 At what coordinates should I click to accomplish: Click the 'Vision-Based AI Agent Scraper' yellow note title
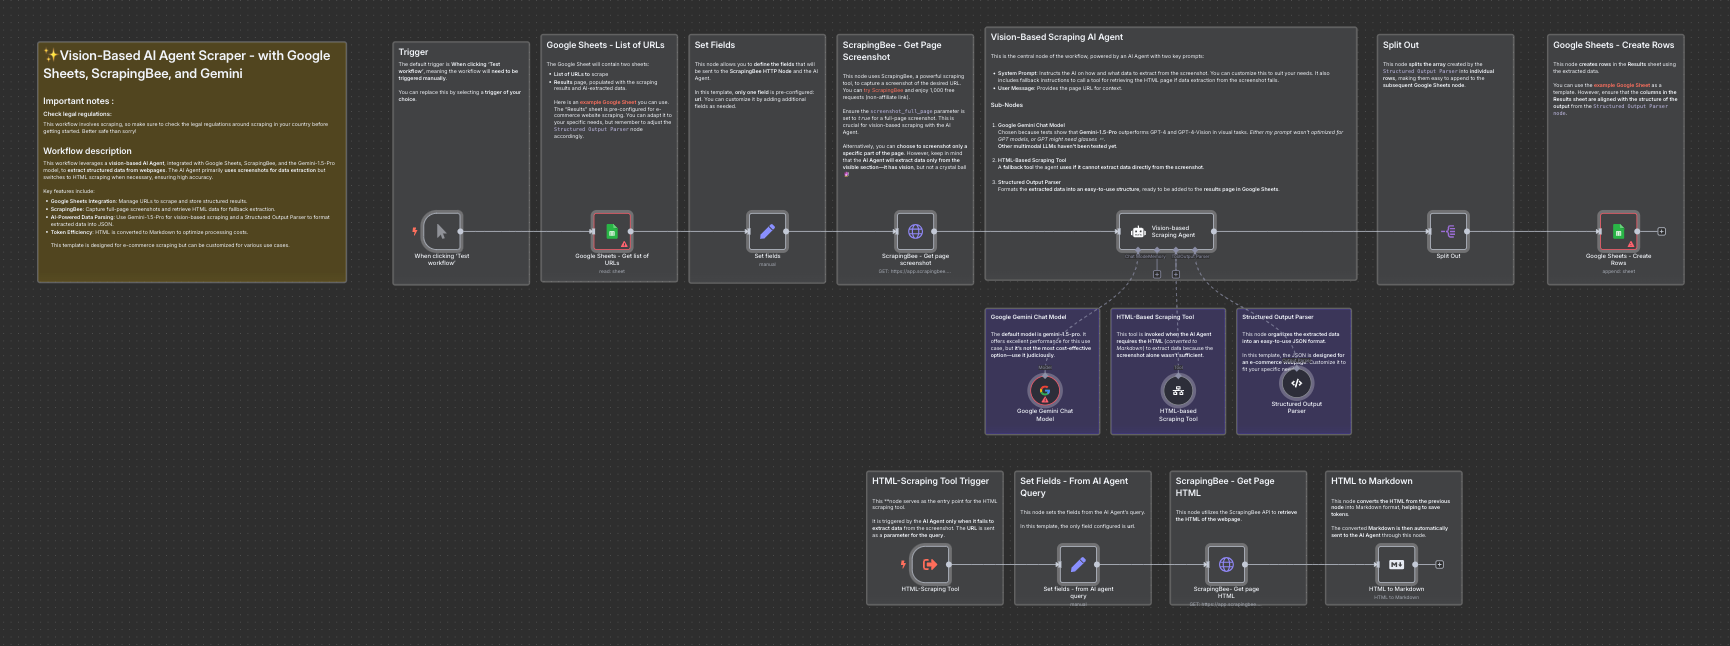[x=187, y=64]
